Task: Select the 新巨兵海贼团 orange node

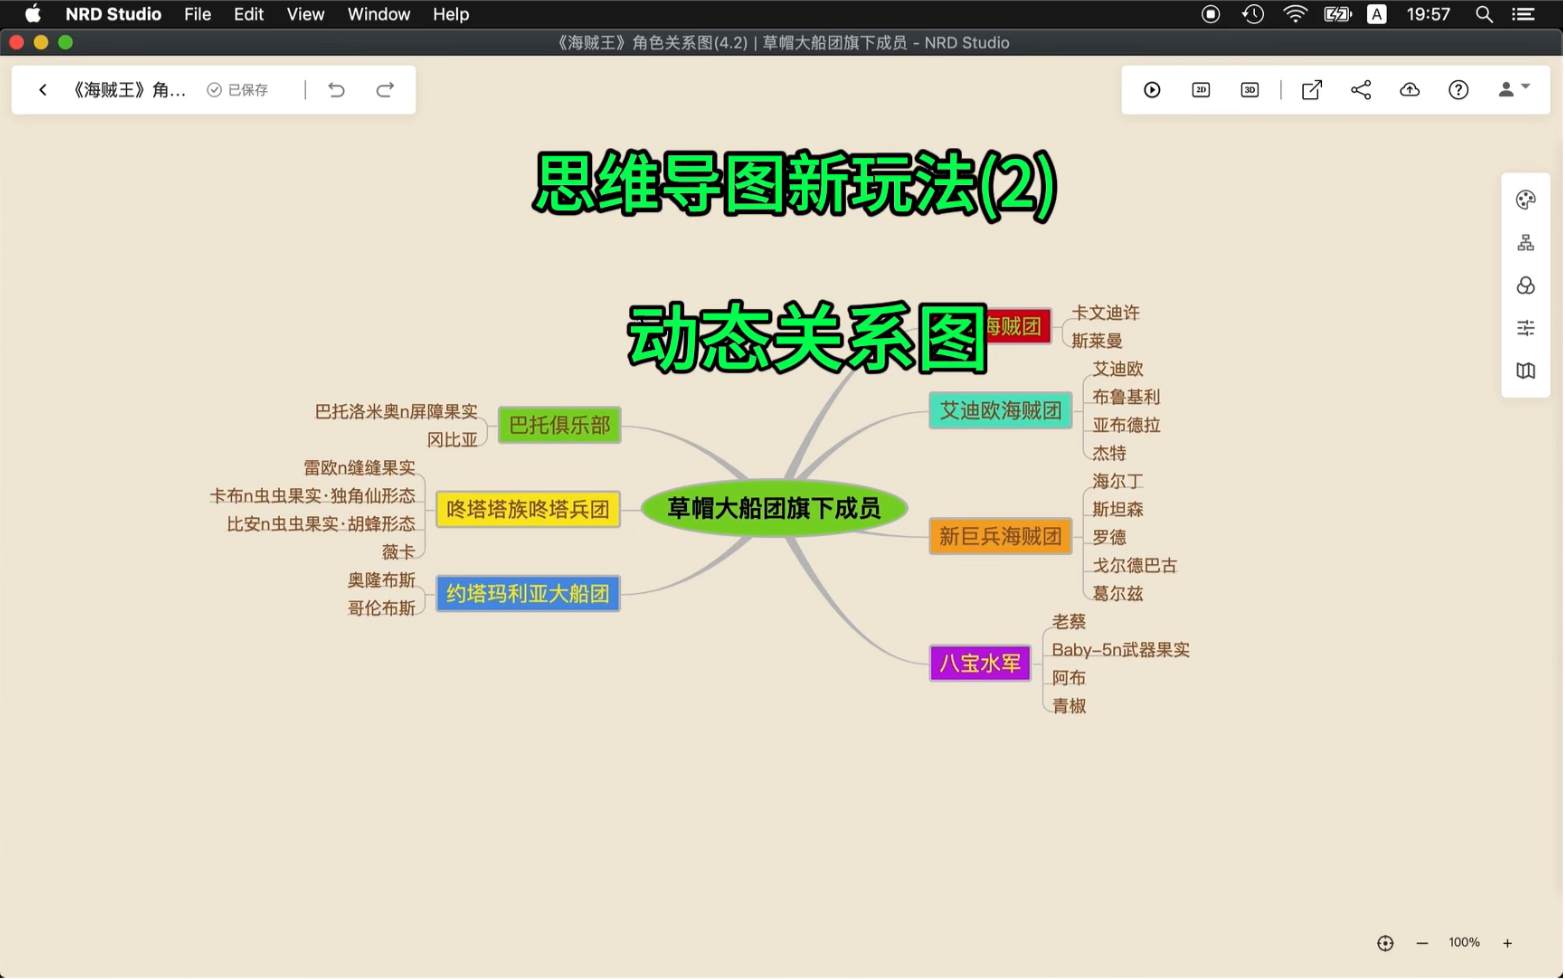Action: pos(1001,537)
